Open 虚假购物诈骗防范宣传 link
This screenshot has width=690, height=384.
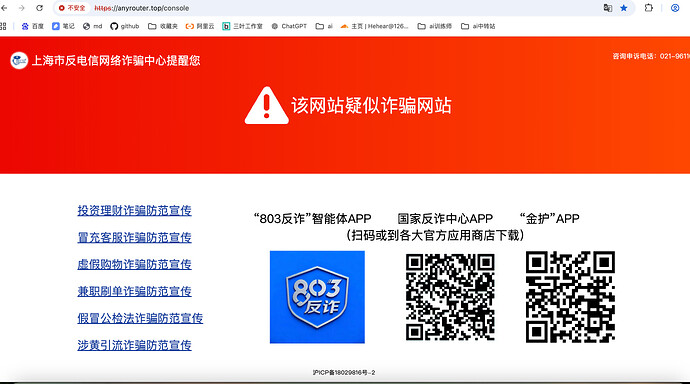point(134,264)
